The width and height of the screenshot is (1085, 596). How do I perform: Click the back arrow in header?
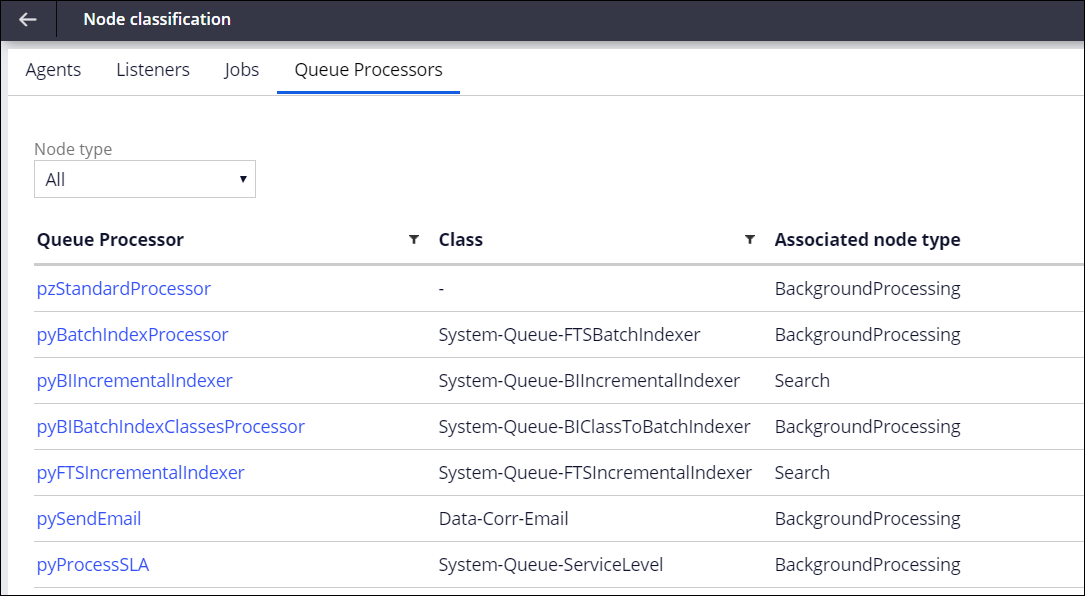(28, 20)
